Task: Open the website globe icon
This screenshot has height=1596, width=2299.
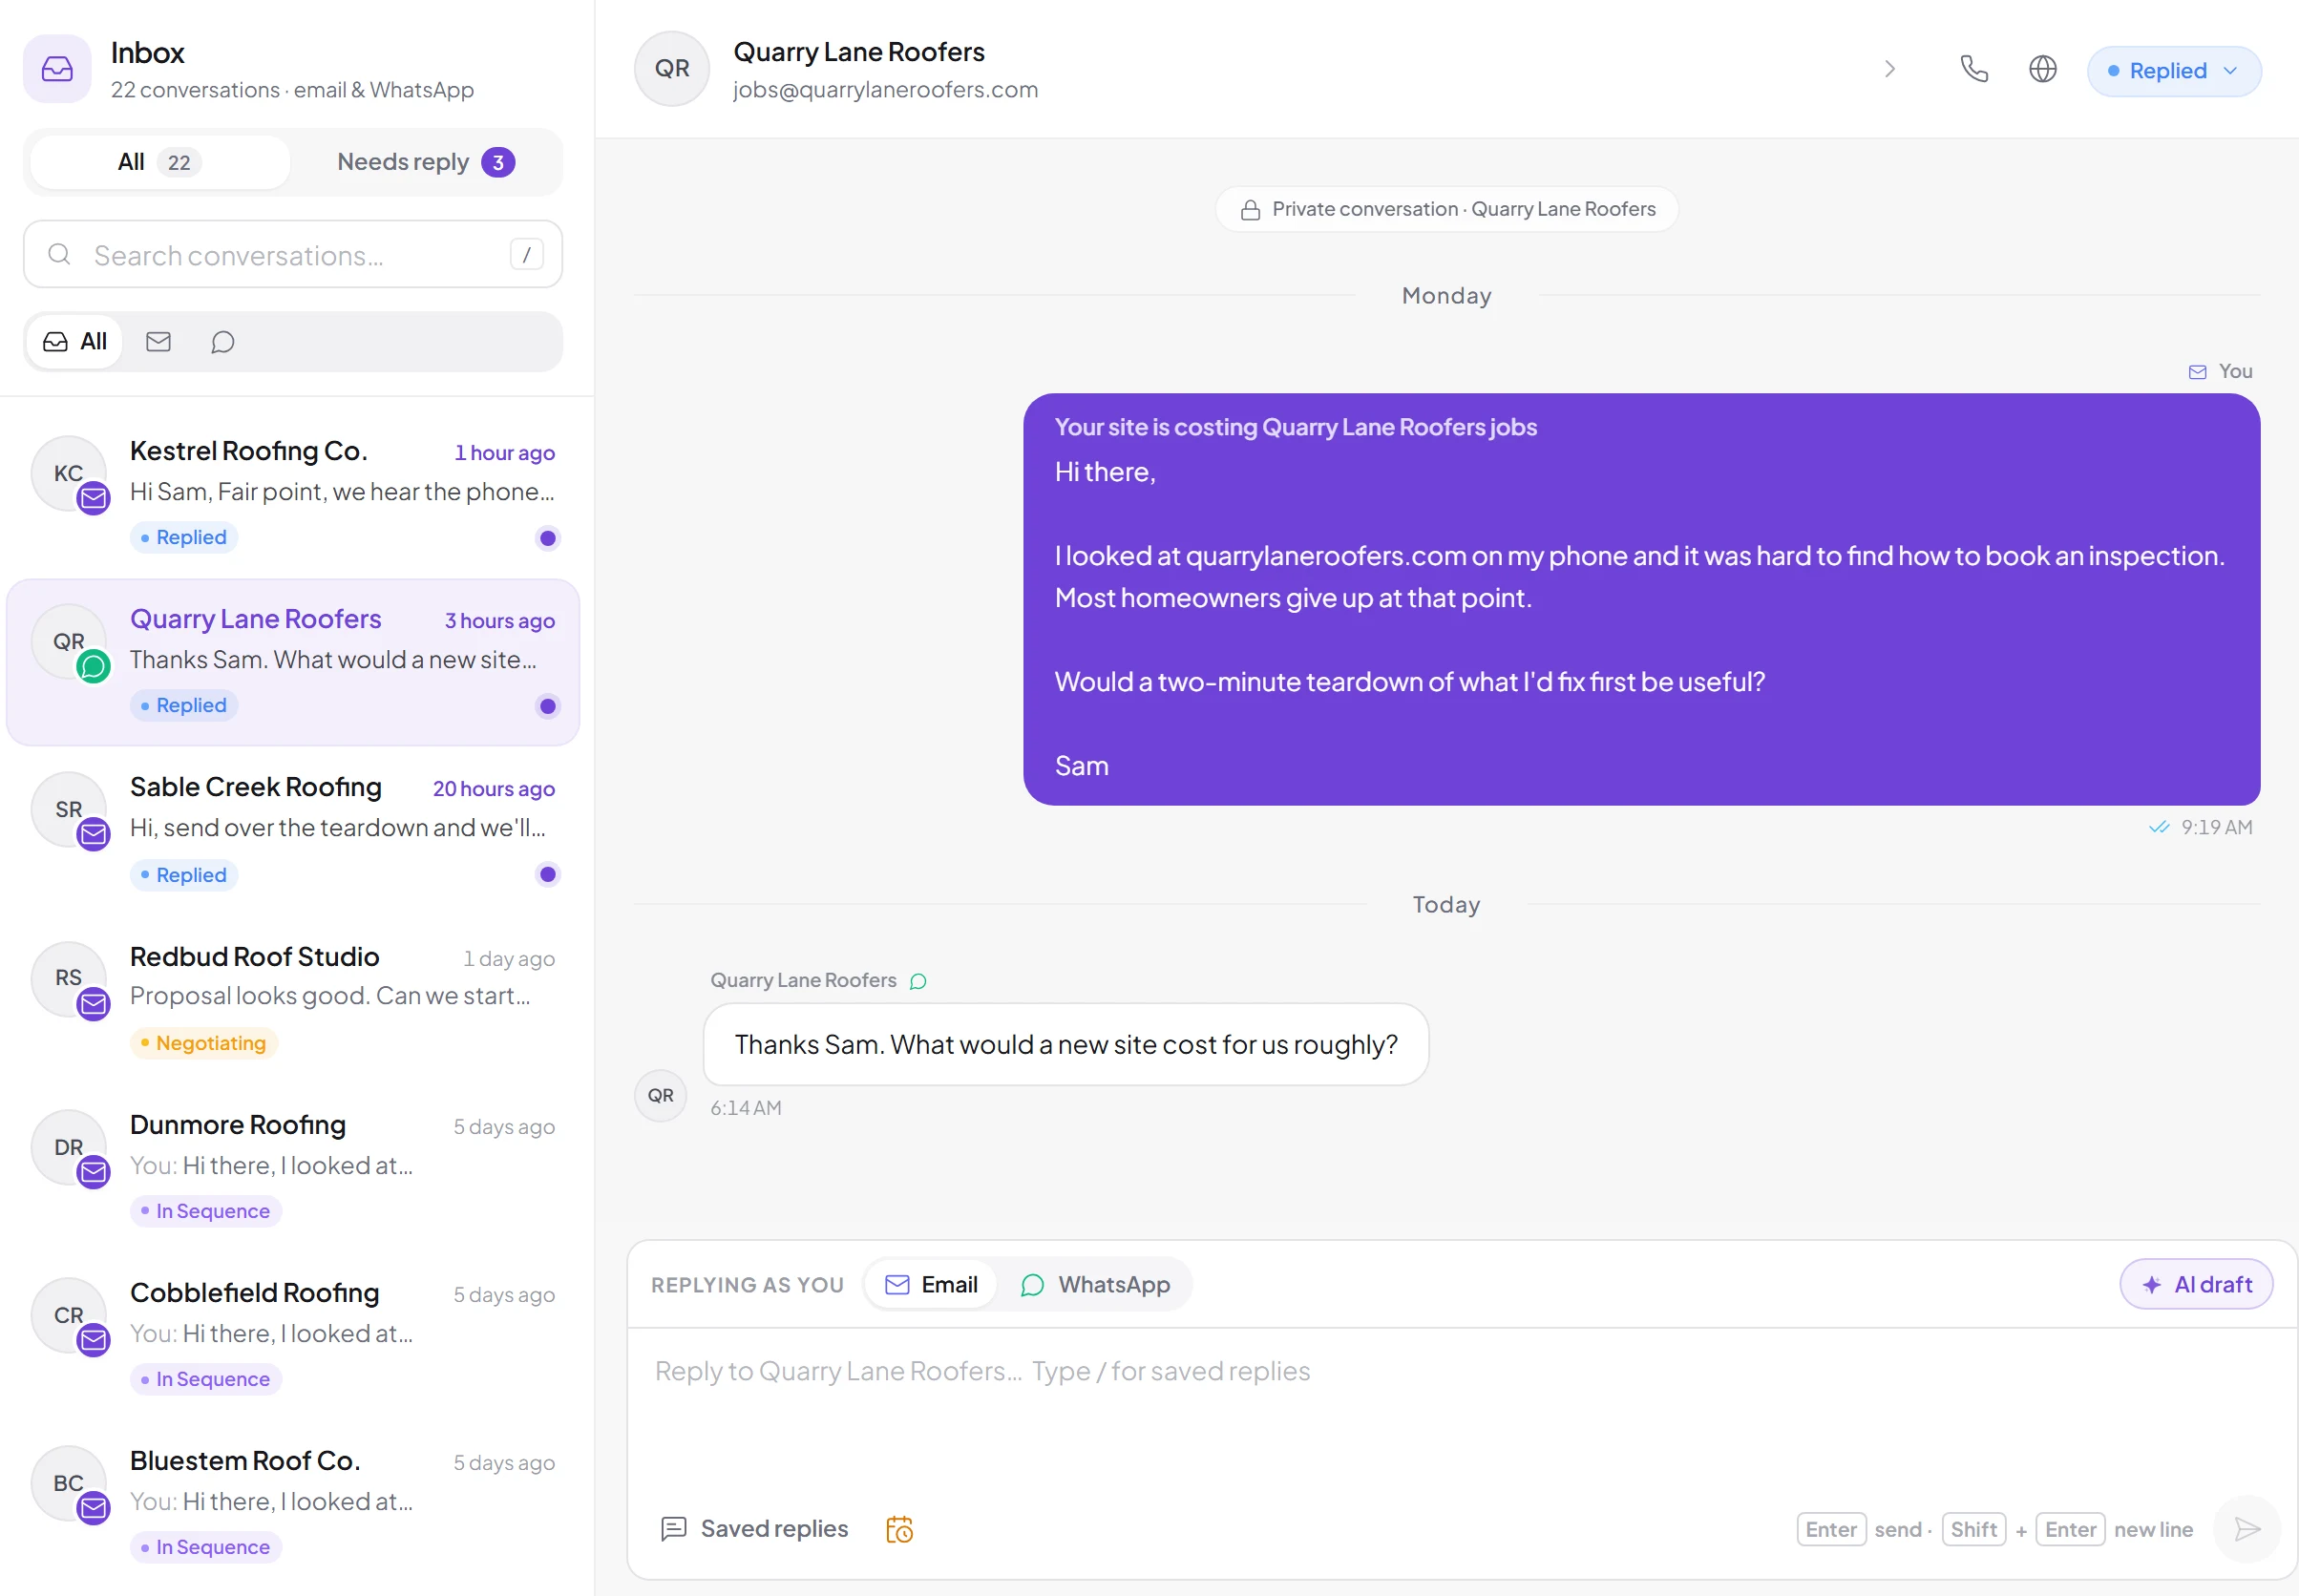Action: tap(2042, 69)
